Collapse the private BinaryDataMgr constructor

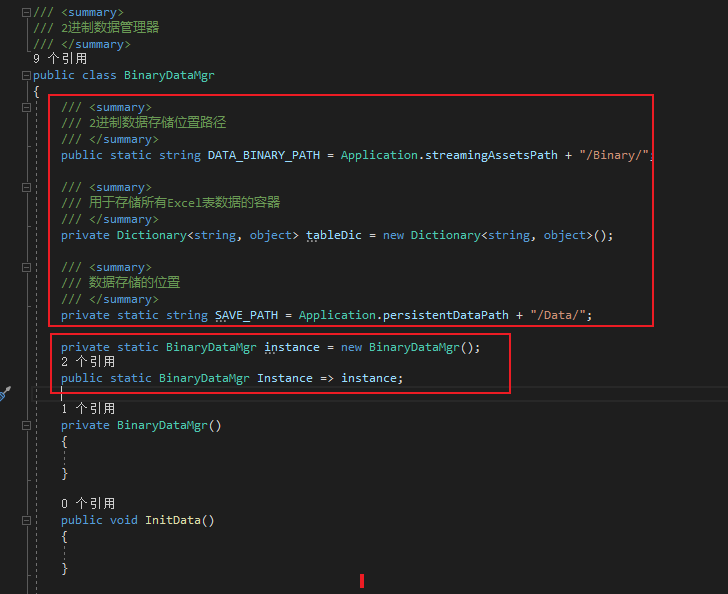click(x=25, y=425)
